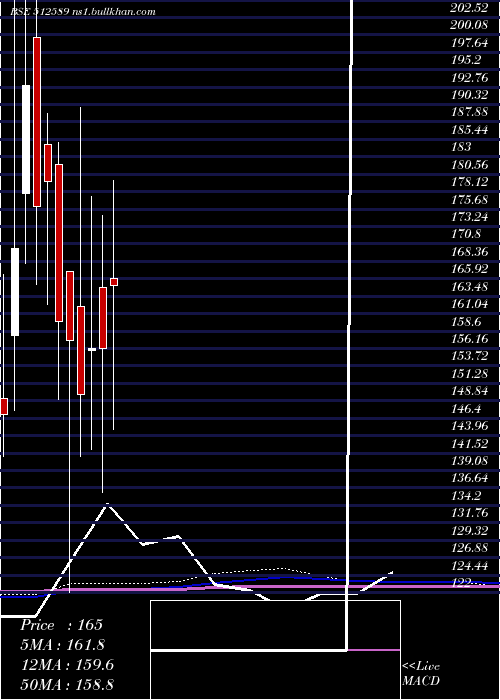Click the price label 146.4
This screenshot has width=500, height=700.
[465, 408]
